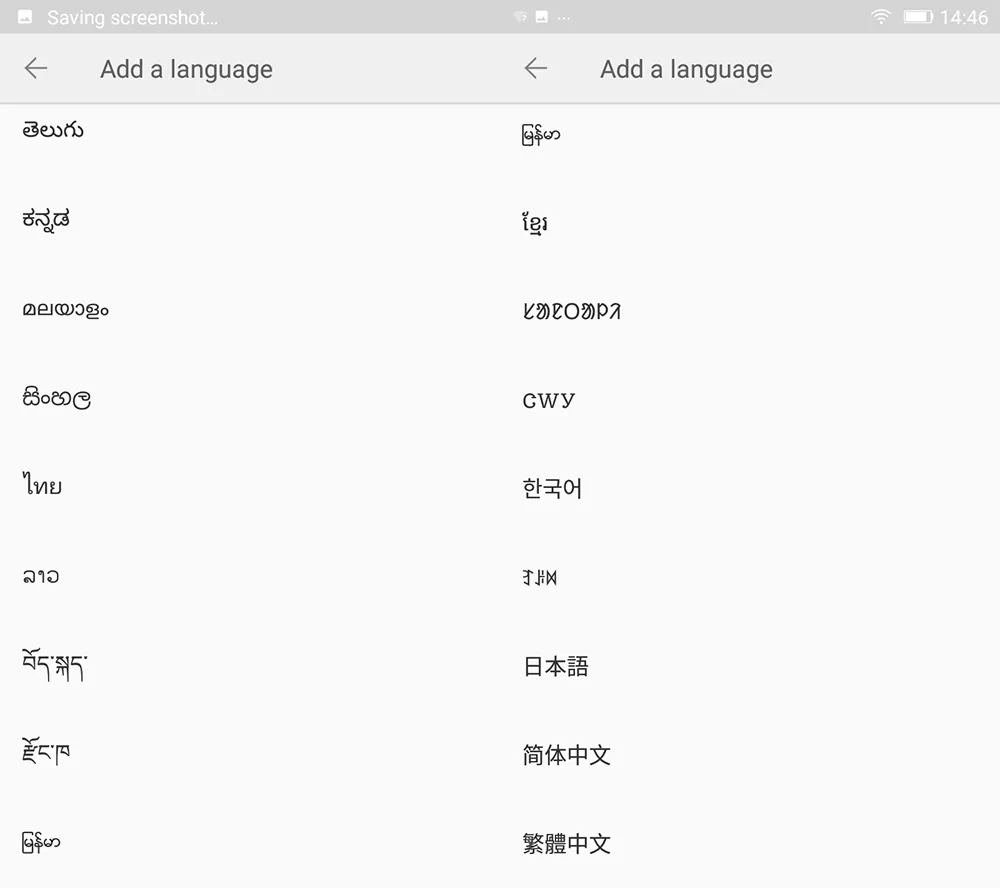Tap back arrow in right Add a language panel
This screenshot has height=888, width=1000.
click(x=536, y=68)
